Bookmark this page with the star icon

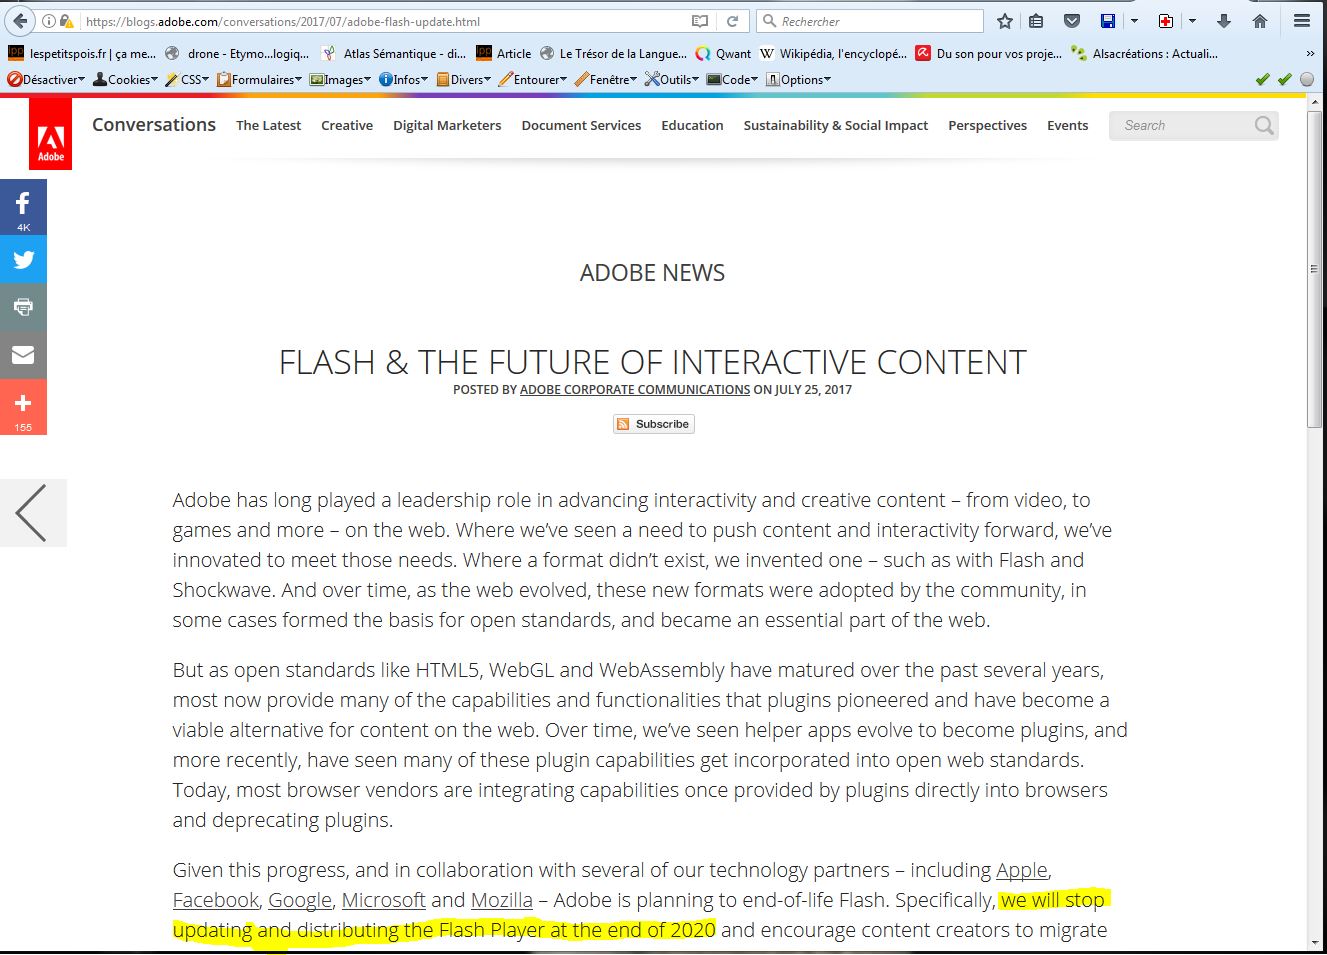tap(1005, 21)
